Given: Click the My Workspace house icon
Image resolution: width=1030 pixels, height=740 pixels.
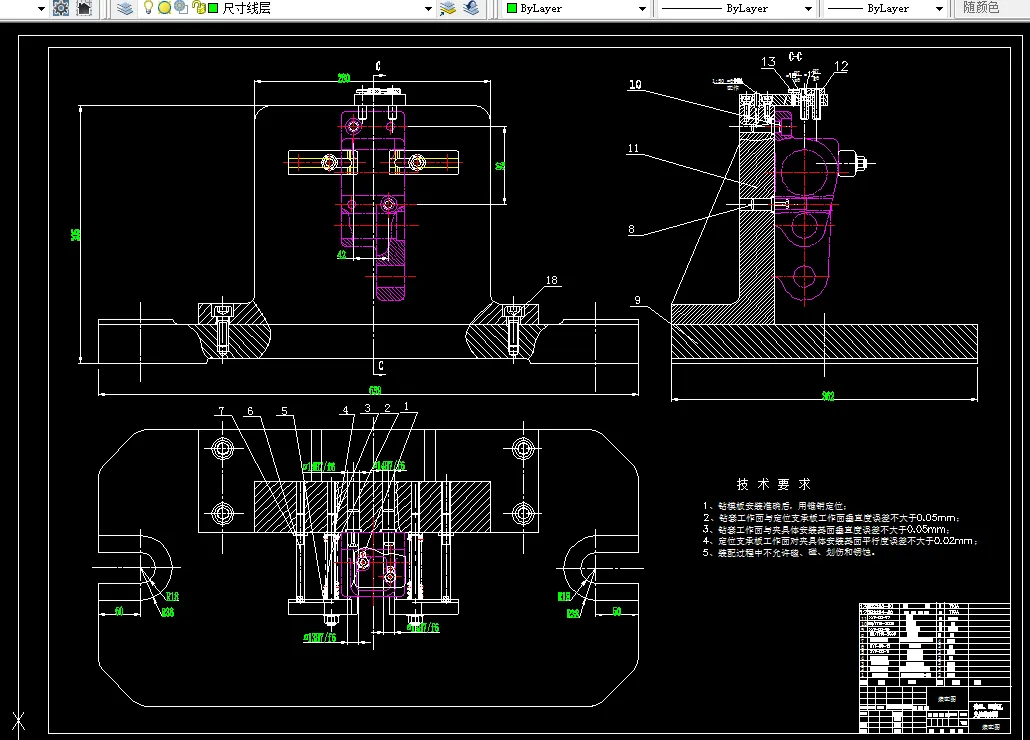Looking at the screenshot, I should point(84,9).
